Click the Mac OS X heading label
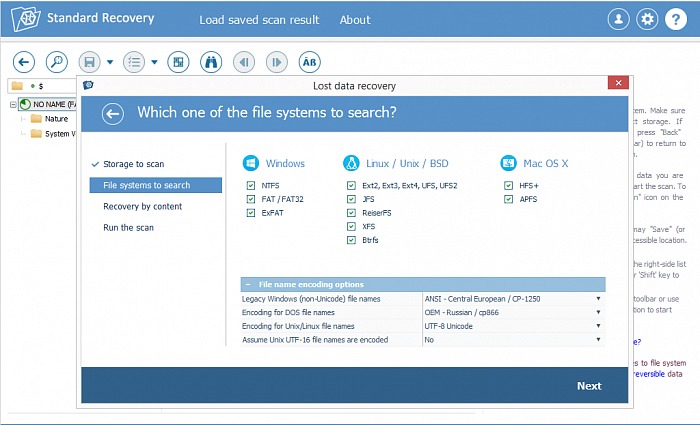This screenshot has height=425, width=700. pos(546,163)
